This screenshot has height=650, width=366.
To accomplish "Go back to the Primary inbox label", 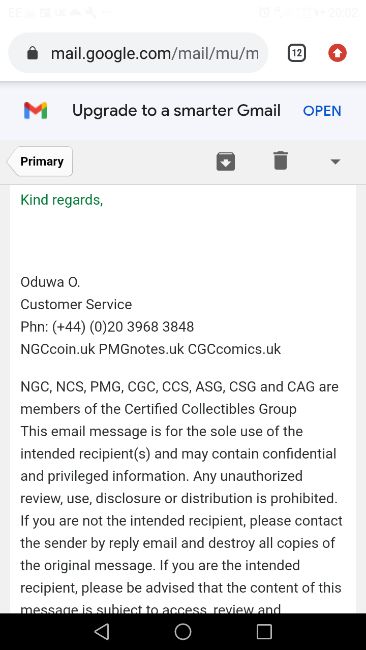I will tap(41, 161).
